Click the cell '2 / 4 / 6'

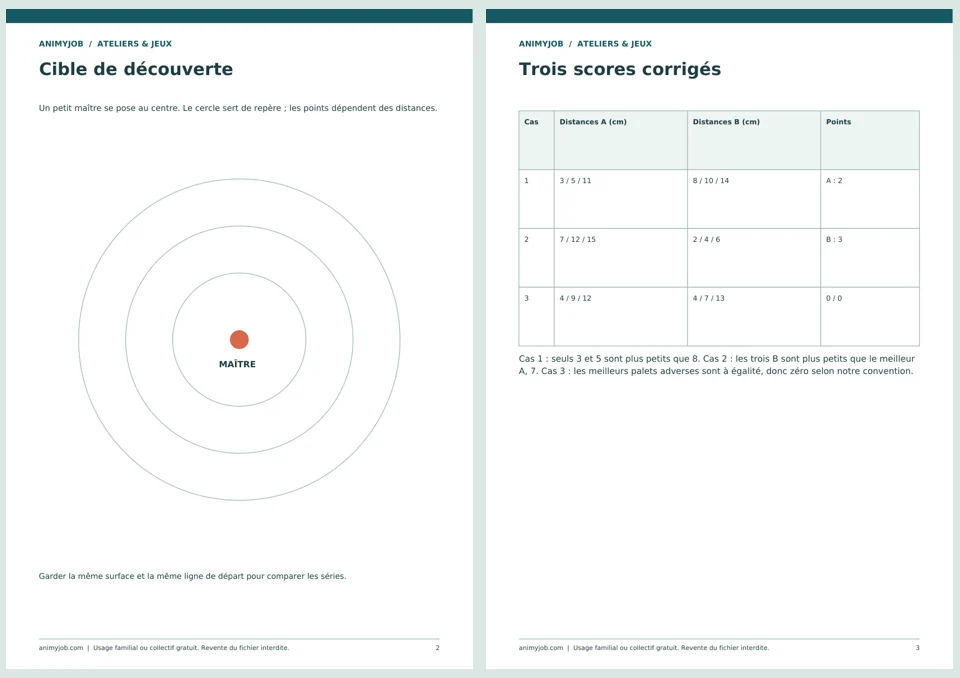[x=754, y=258]
